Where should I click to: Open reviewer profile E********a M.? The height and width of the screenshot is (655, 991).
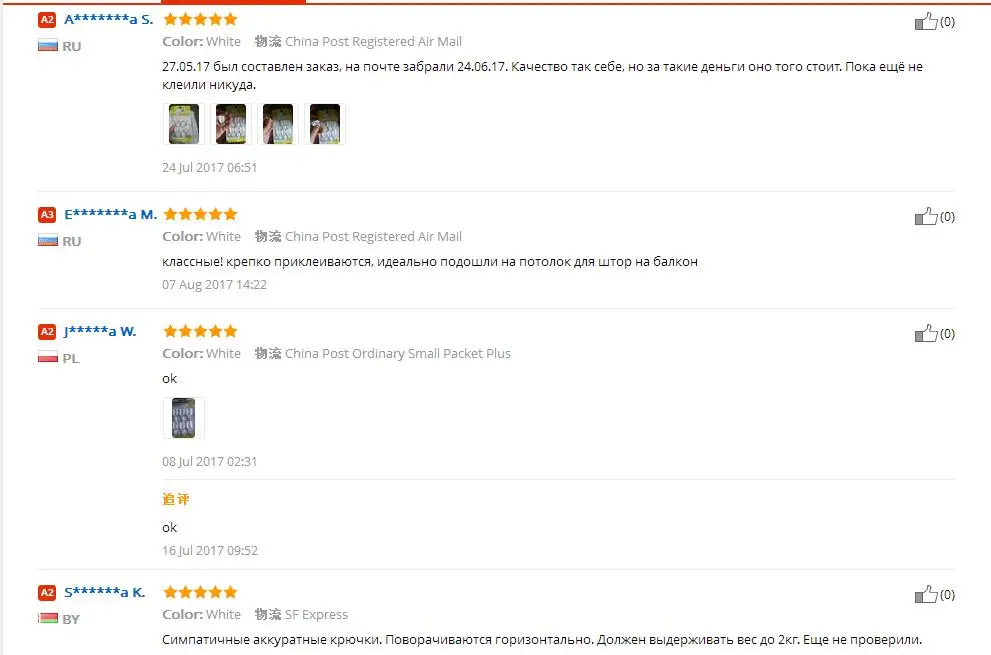(x=111, y=214)
